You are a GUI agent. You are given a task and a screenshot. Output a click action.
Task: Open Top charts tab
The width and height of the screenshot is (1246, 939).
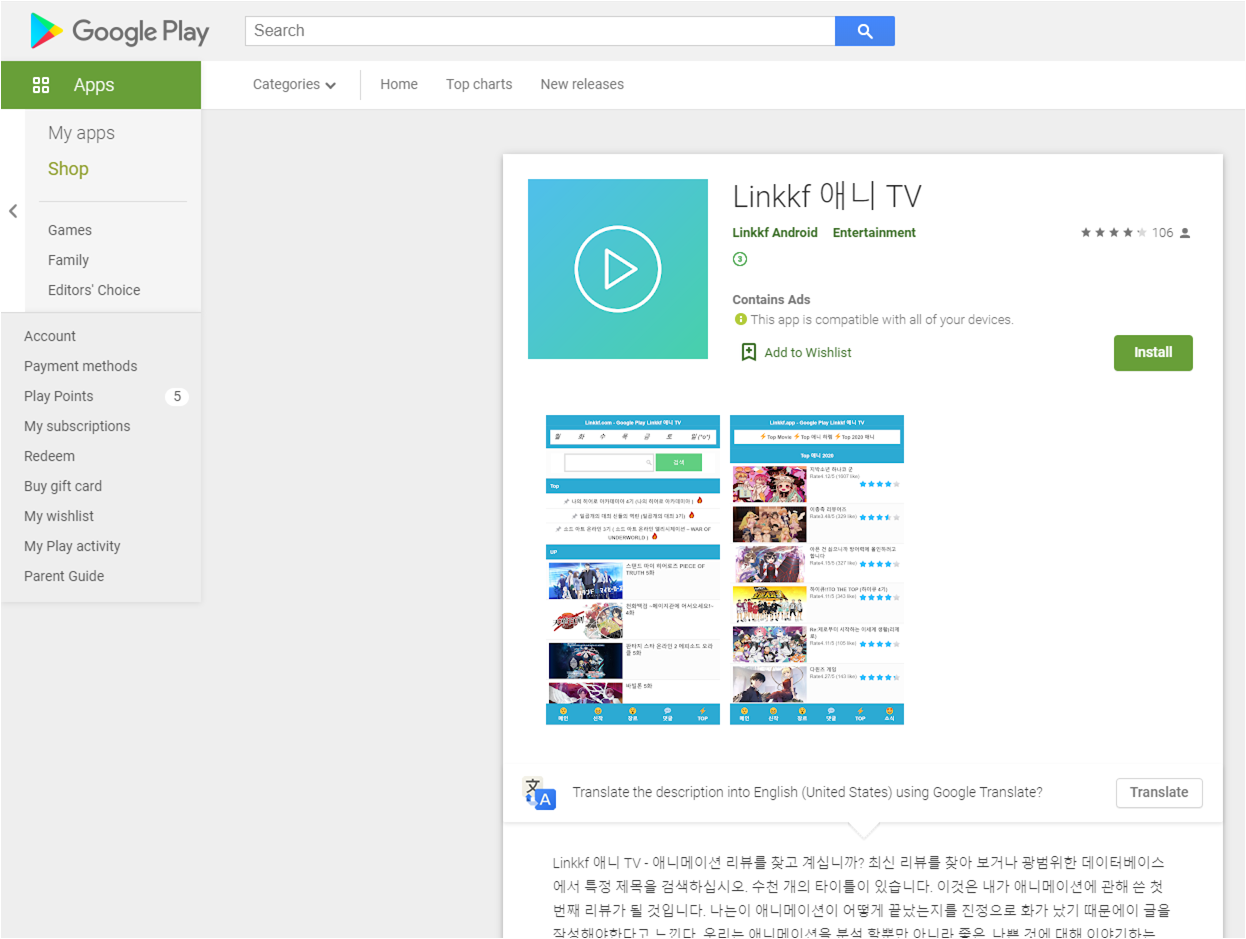pos(479,85)
